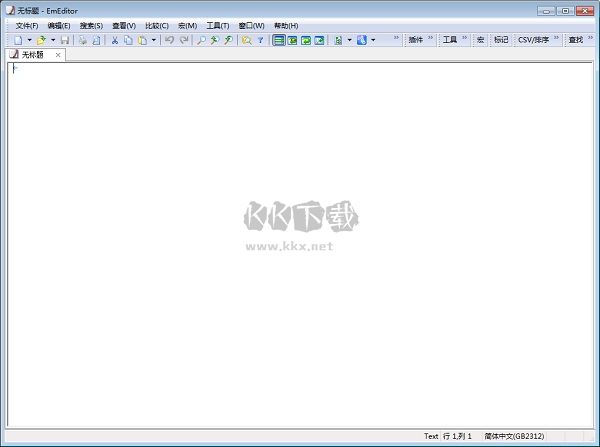The height and width of the screenshot is (447, 600).
Task: Click the 简体中文(GB2312) encoding status
Action: (x=514, y=436)
